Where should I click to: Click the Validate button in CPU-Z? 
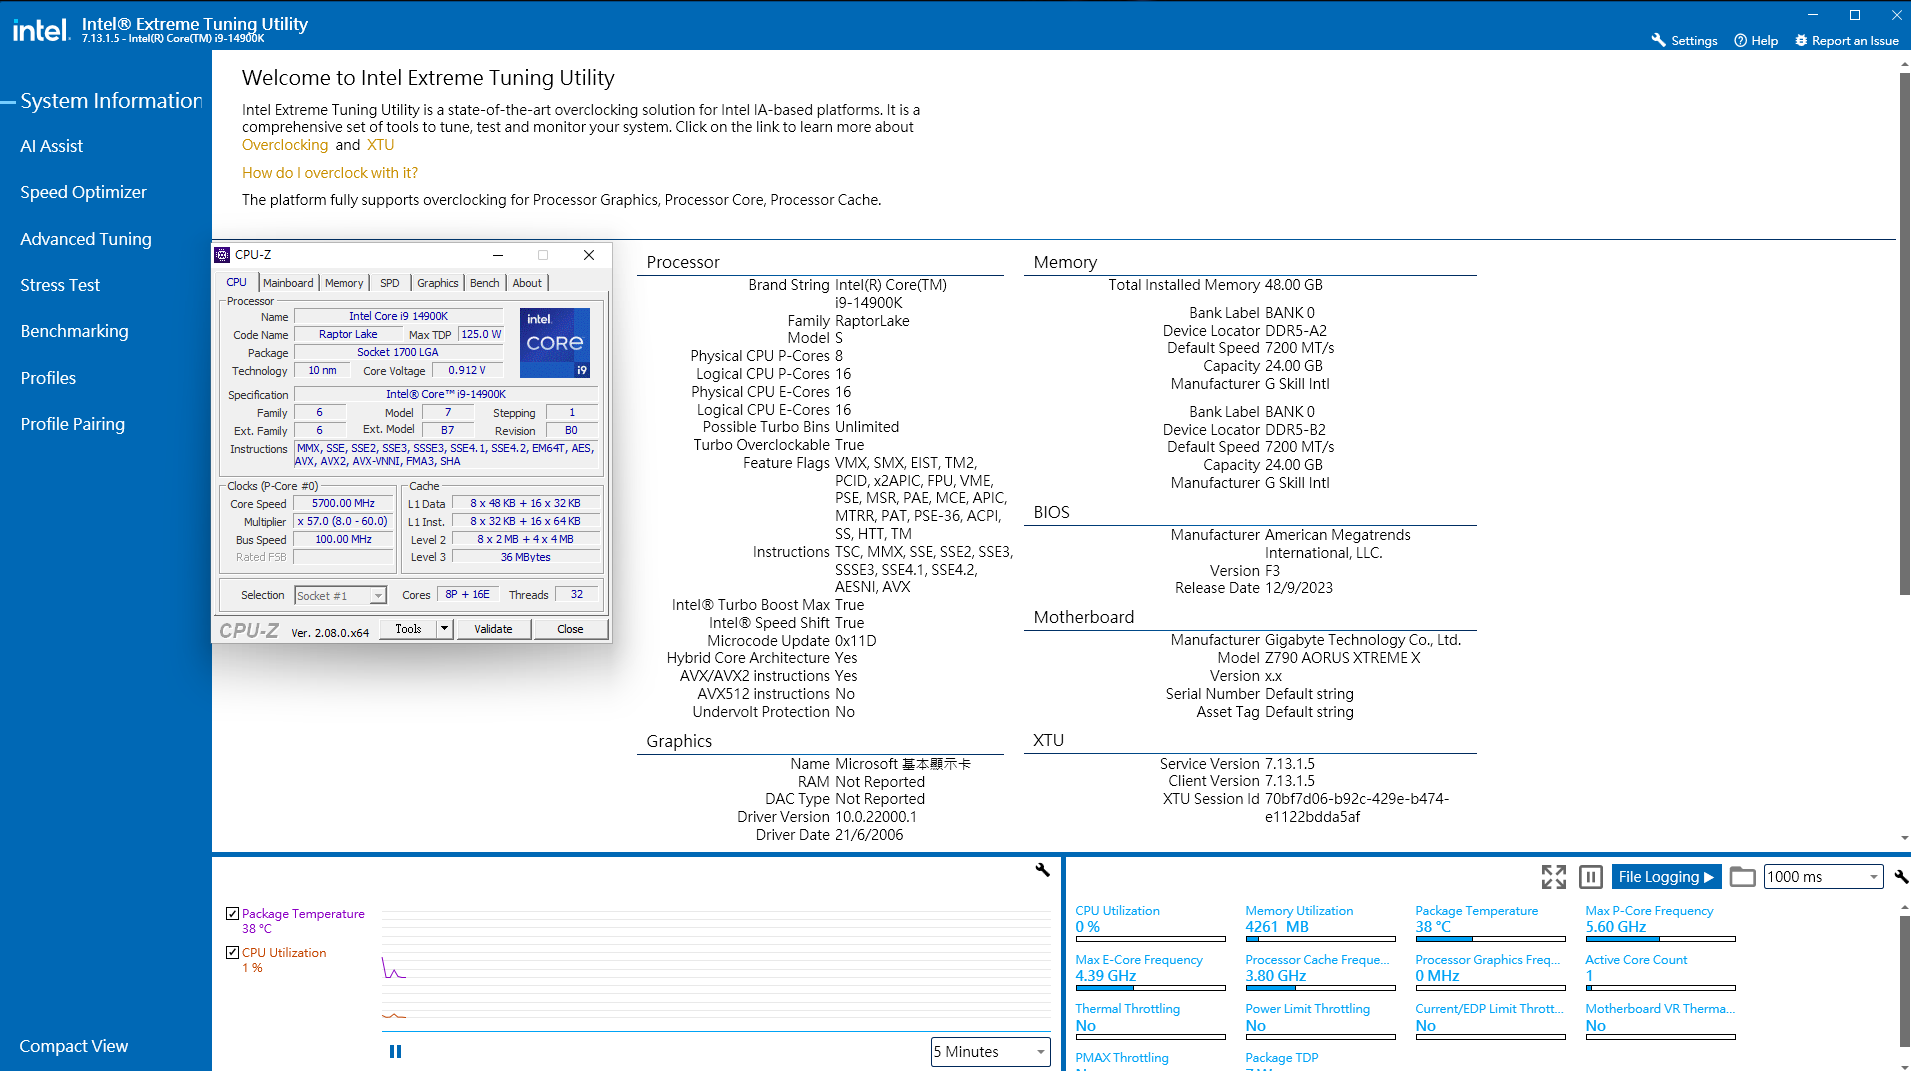click(493, 629)
